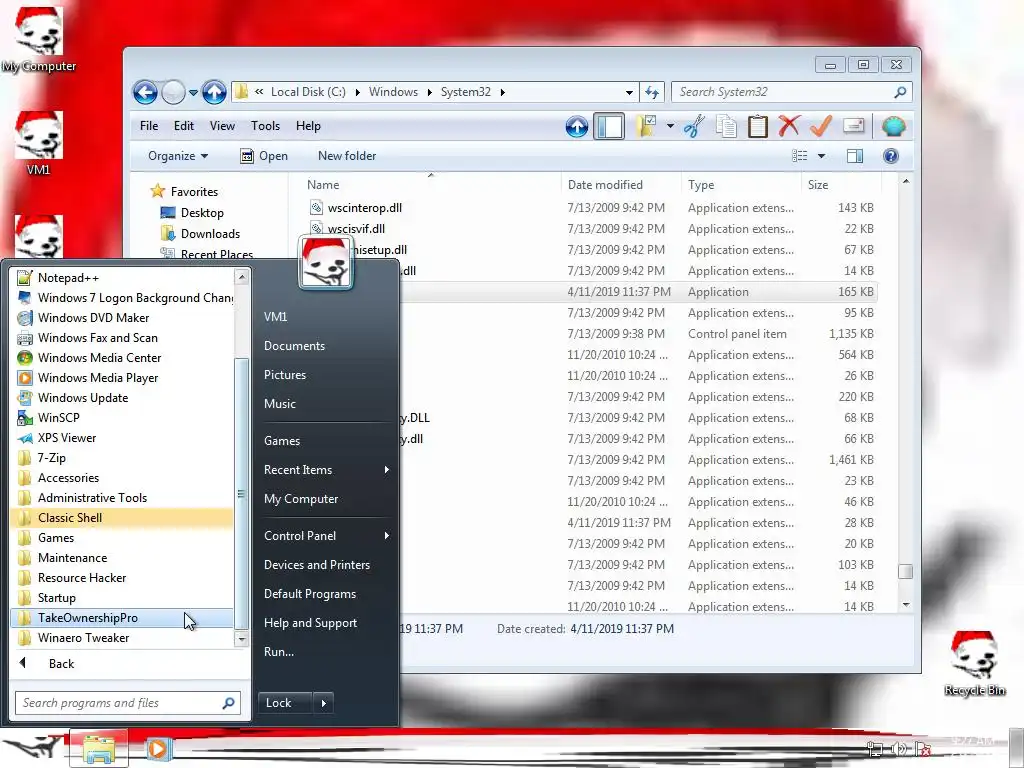Expand the Folder Options dropdown arrow in toolbar
The height and width of the screenshot is (768, 1024).
670,126
